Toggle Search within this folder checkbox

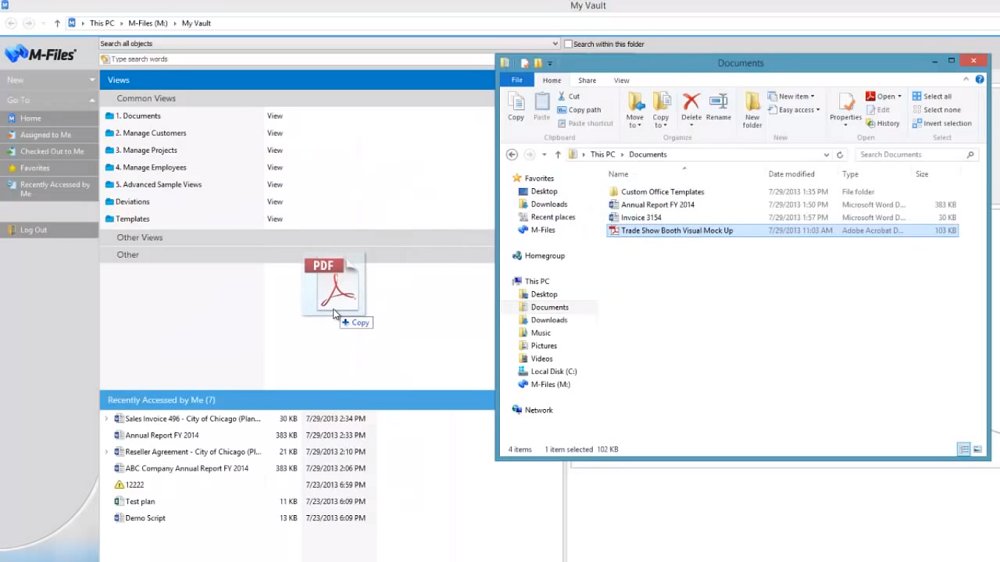(x=568, y=44)
